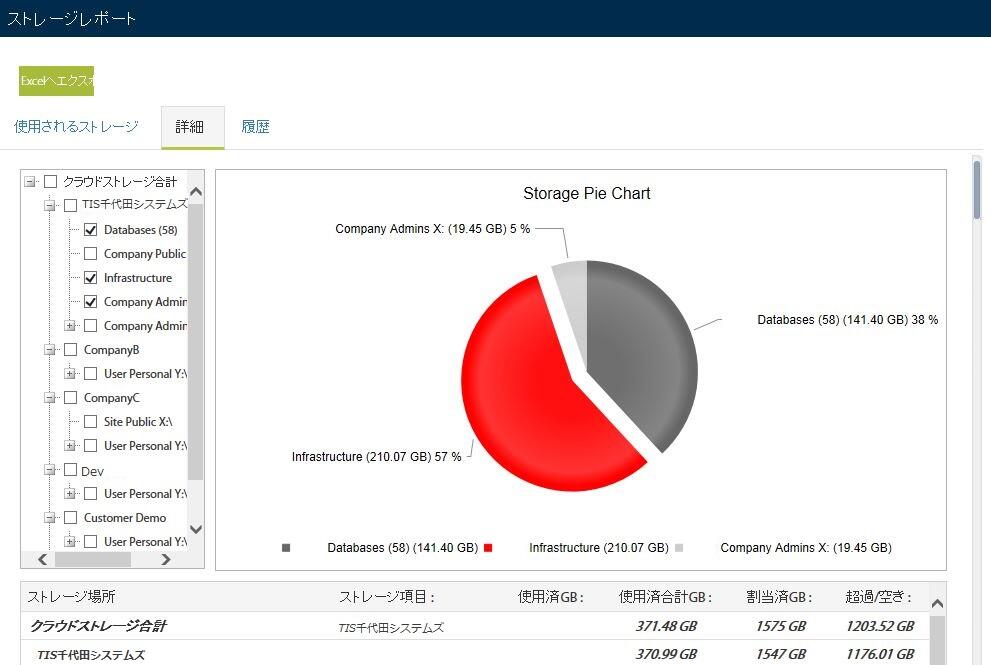
Task: Switch to the 使用されるストレージ tab
Action: click(x=76, y=126)
